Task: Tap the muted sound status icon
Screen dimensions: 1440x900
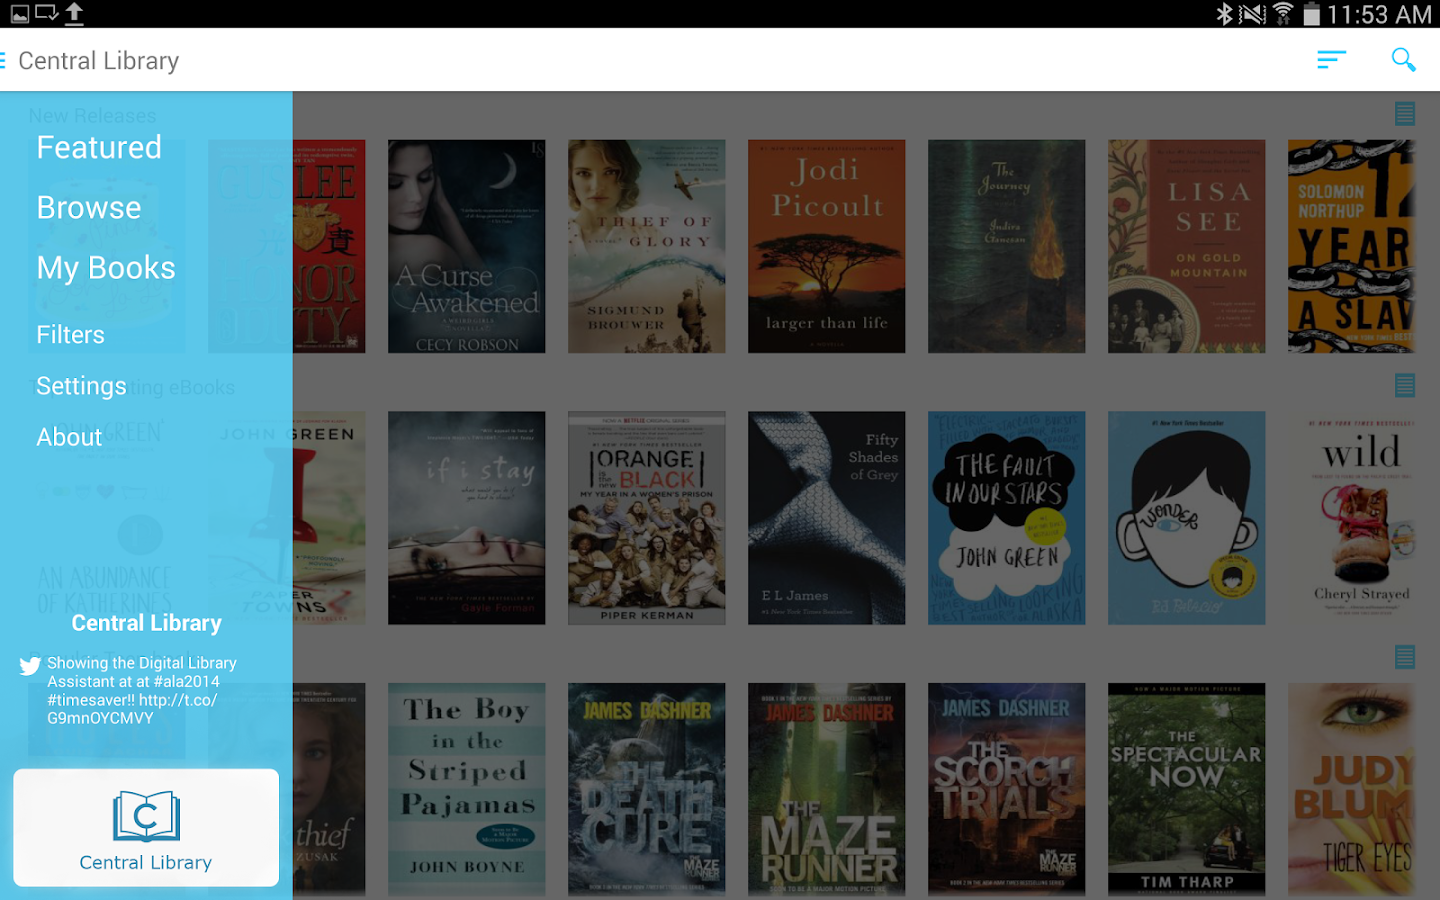Action: click(x=1252, y=14)
